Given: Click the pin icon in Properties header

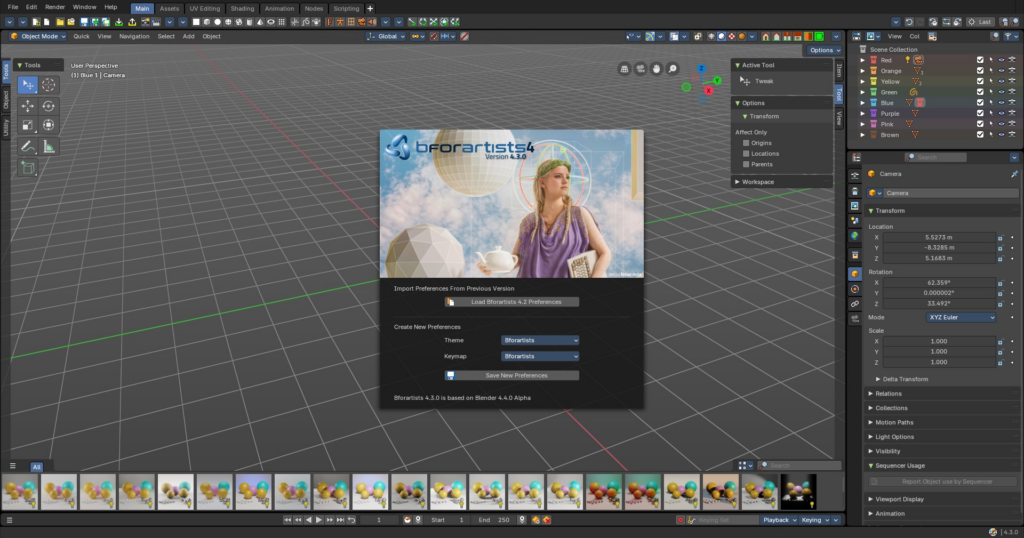Looking at the screenshot, I should pyautogui.click(x=1014, y=174).
